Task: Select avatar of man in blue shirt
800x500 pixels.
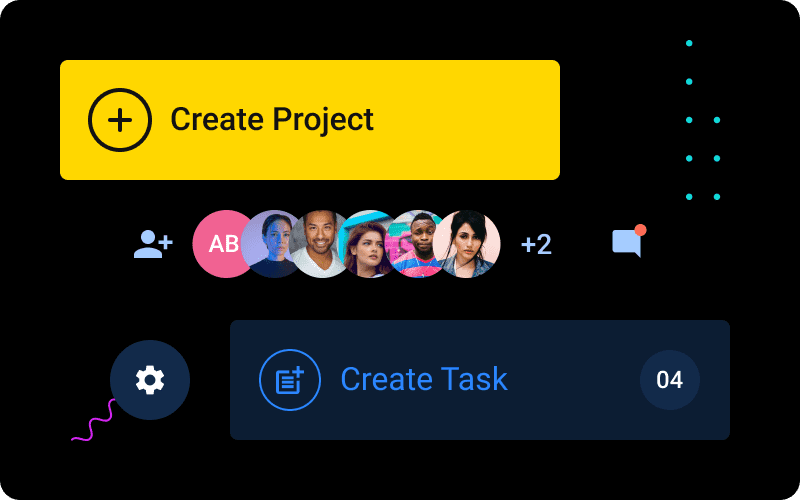Action: 415,244
